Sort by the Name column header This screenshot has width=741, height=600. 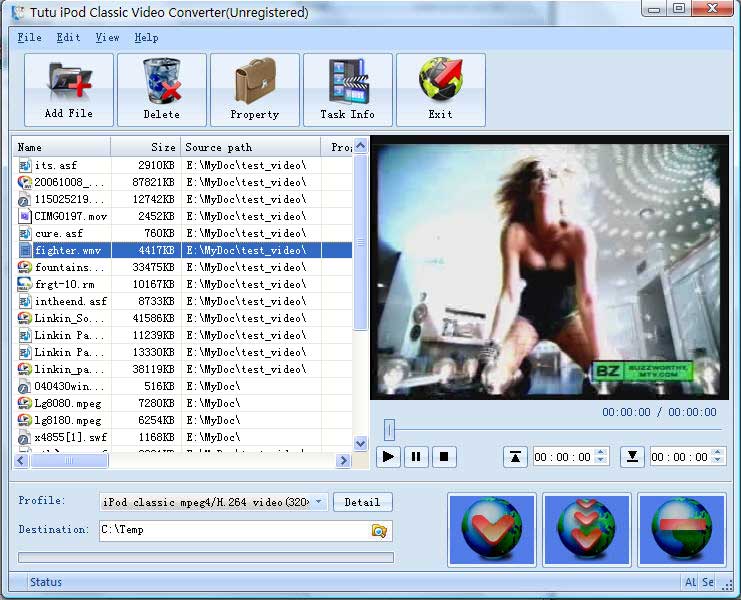pyautogui.click(x=63, y=147)
